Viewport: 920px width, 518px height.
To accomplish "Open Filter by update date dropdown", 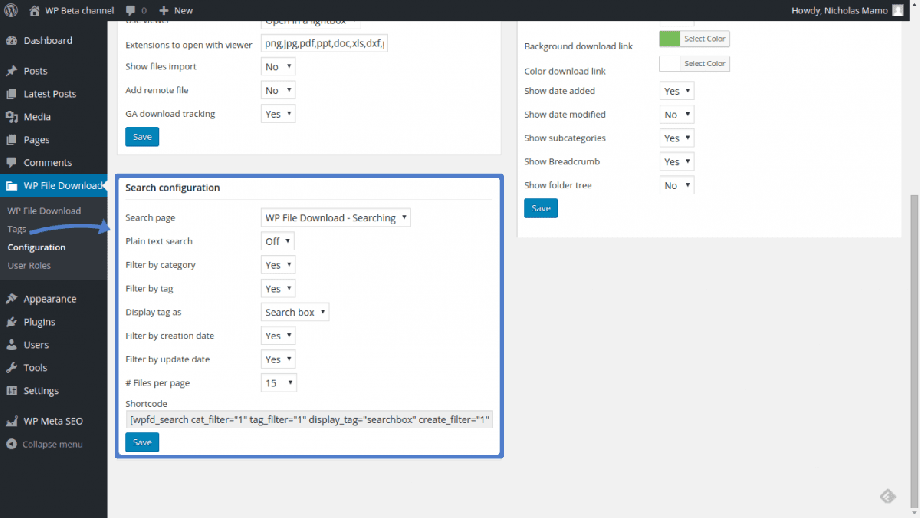I will coord(278,359).
